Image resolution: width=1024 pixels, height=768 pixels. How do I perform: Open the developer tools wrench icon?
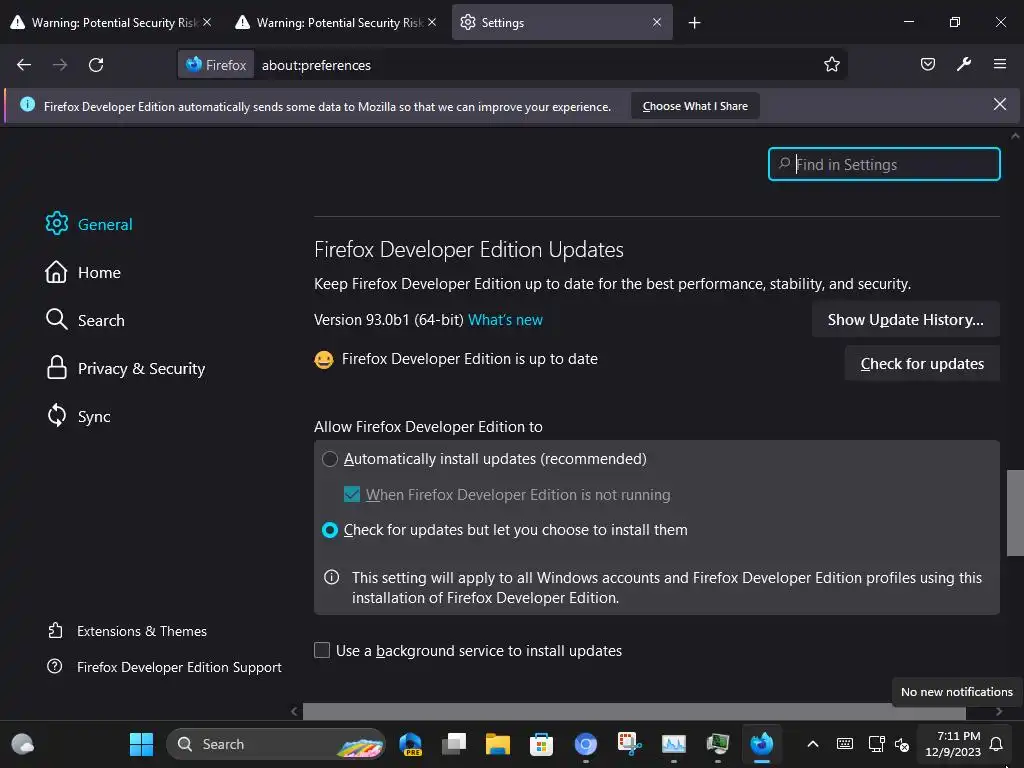963,64
